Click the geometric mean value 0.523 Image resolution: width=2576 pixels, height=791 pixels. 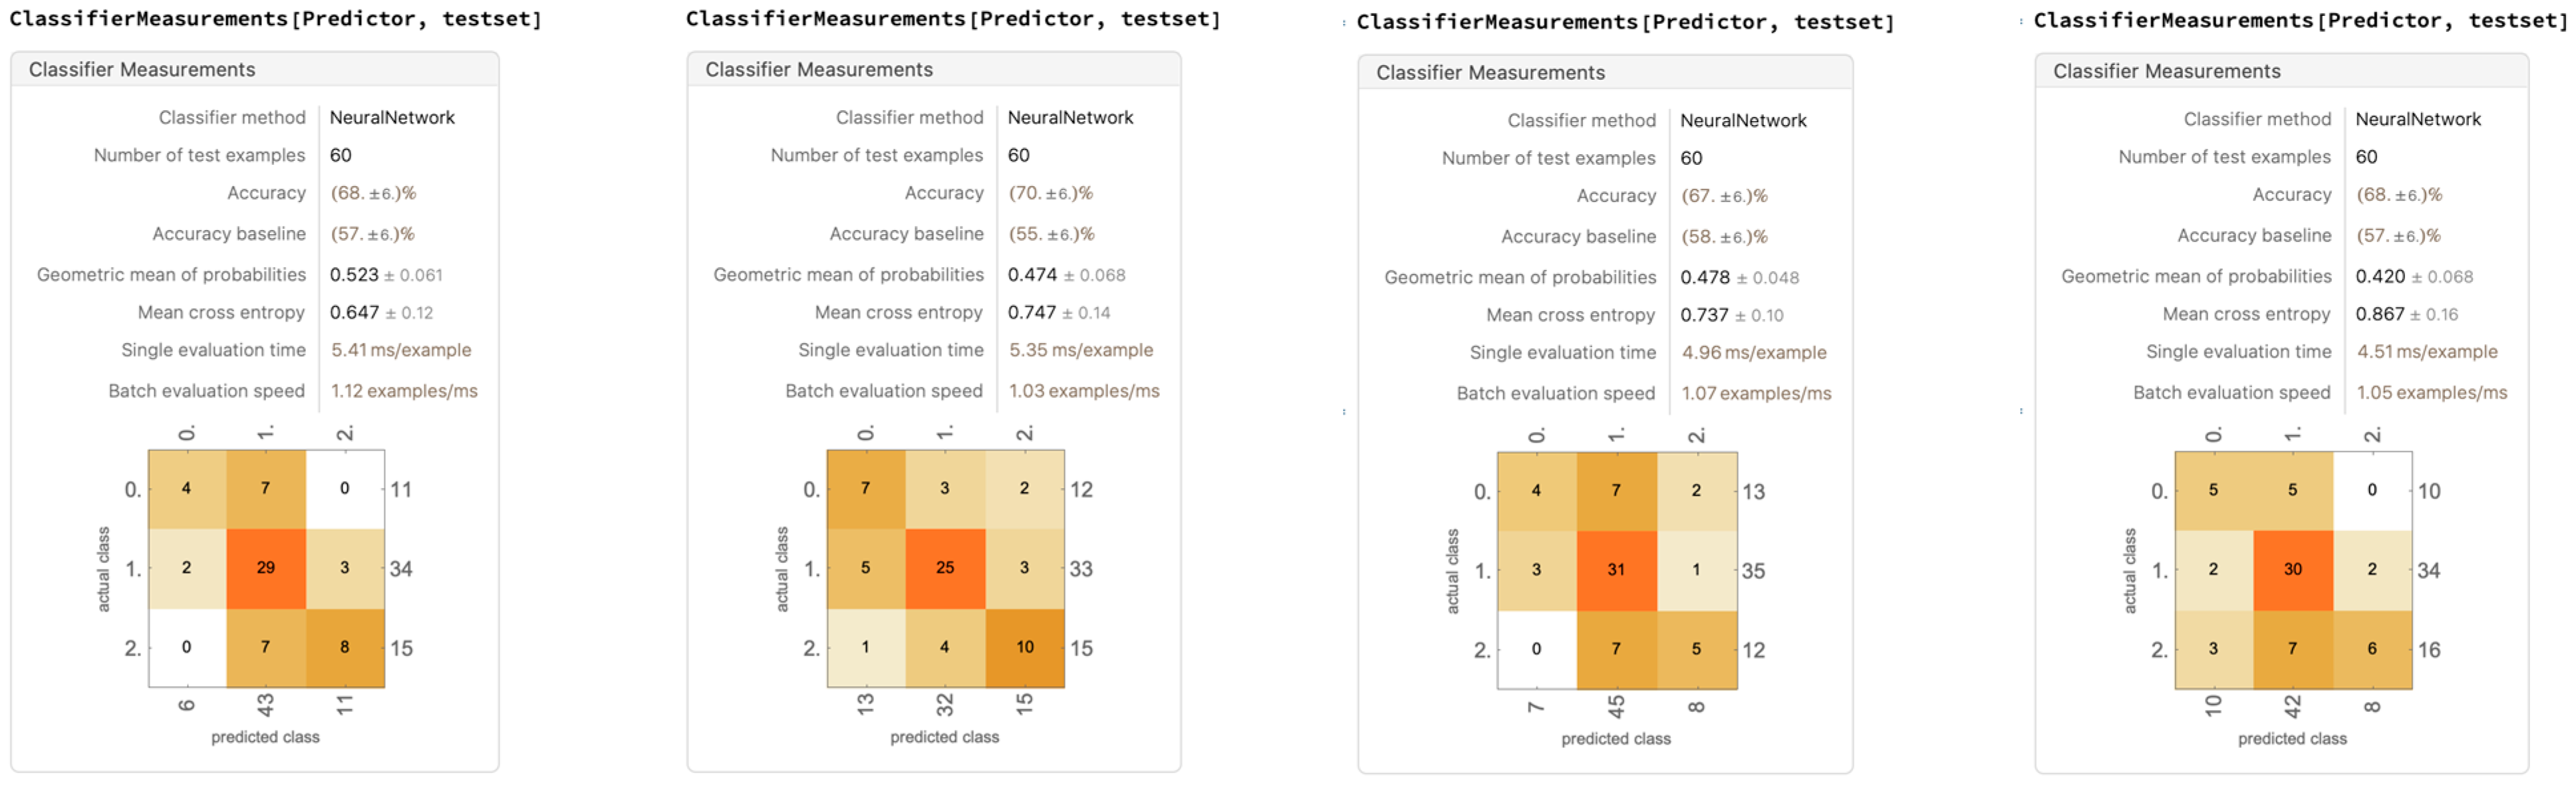coord(354,275)
